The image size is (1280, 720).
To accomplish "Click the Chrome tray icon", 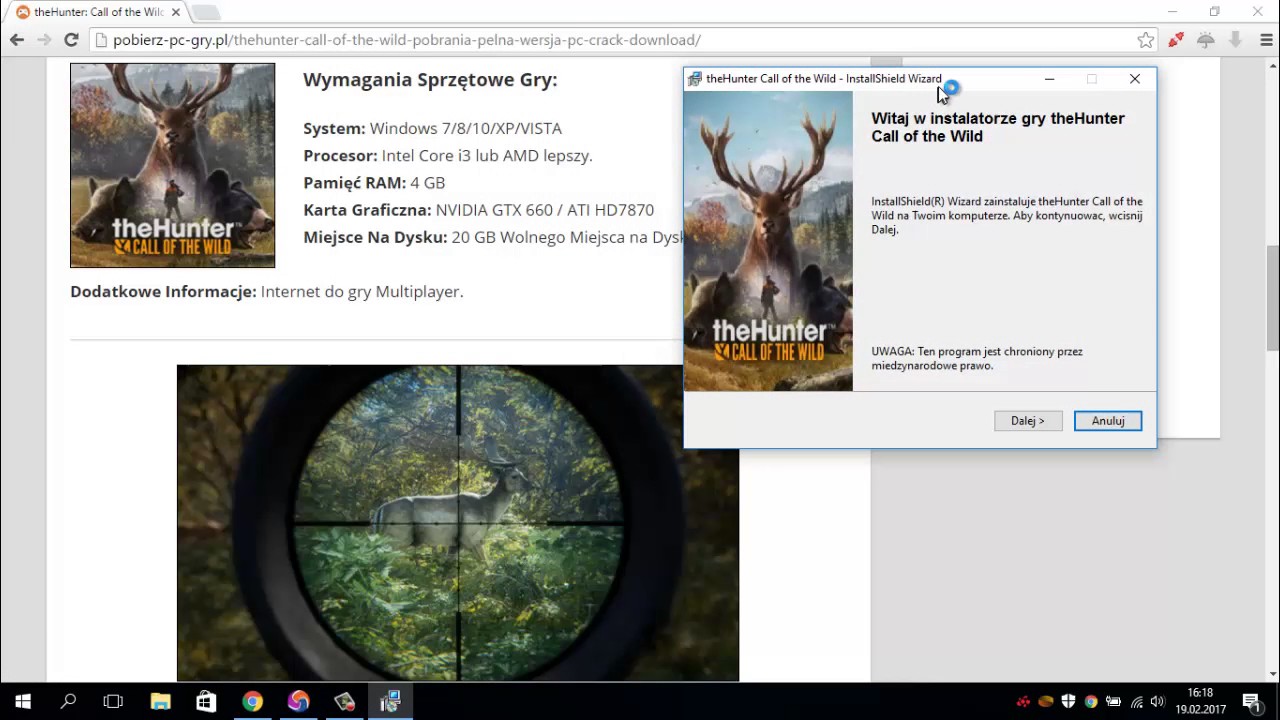I will [1091, 702].
